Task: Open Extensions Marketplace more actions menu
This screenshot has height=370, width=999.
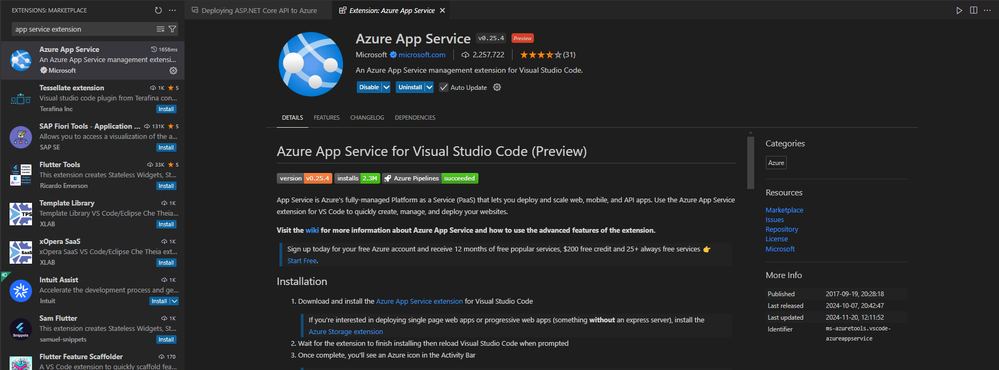Action: click(173, 11)
